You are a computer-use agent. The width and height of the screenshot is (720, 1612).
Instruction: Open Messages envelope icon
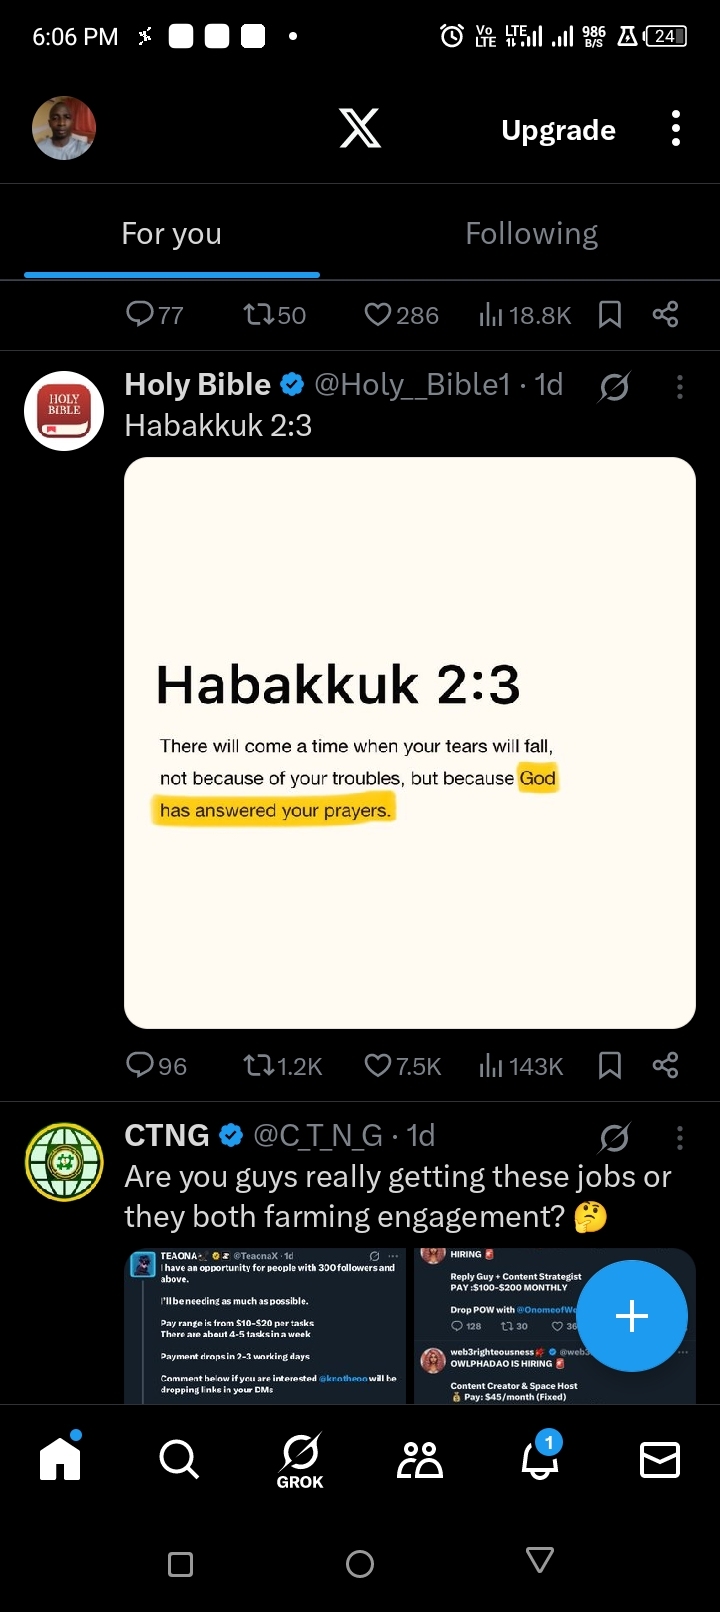(x=660, y=1460)
